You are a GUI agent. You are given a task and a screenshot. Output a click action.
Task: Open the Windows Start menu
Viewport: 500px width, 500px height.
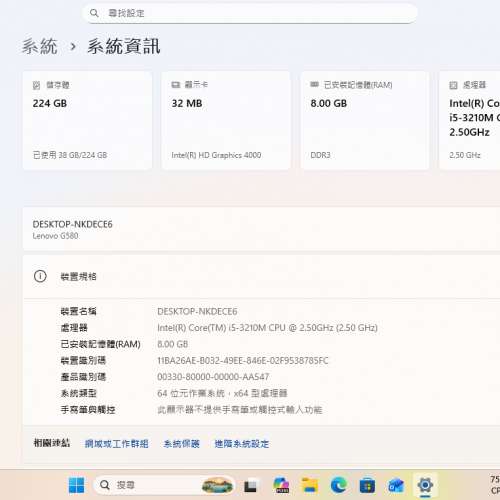[76, 485]
